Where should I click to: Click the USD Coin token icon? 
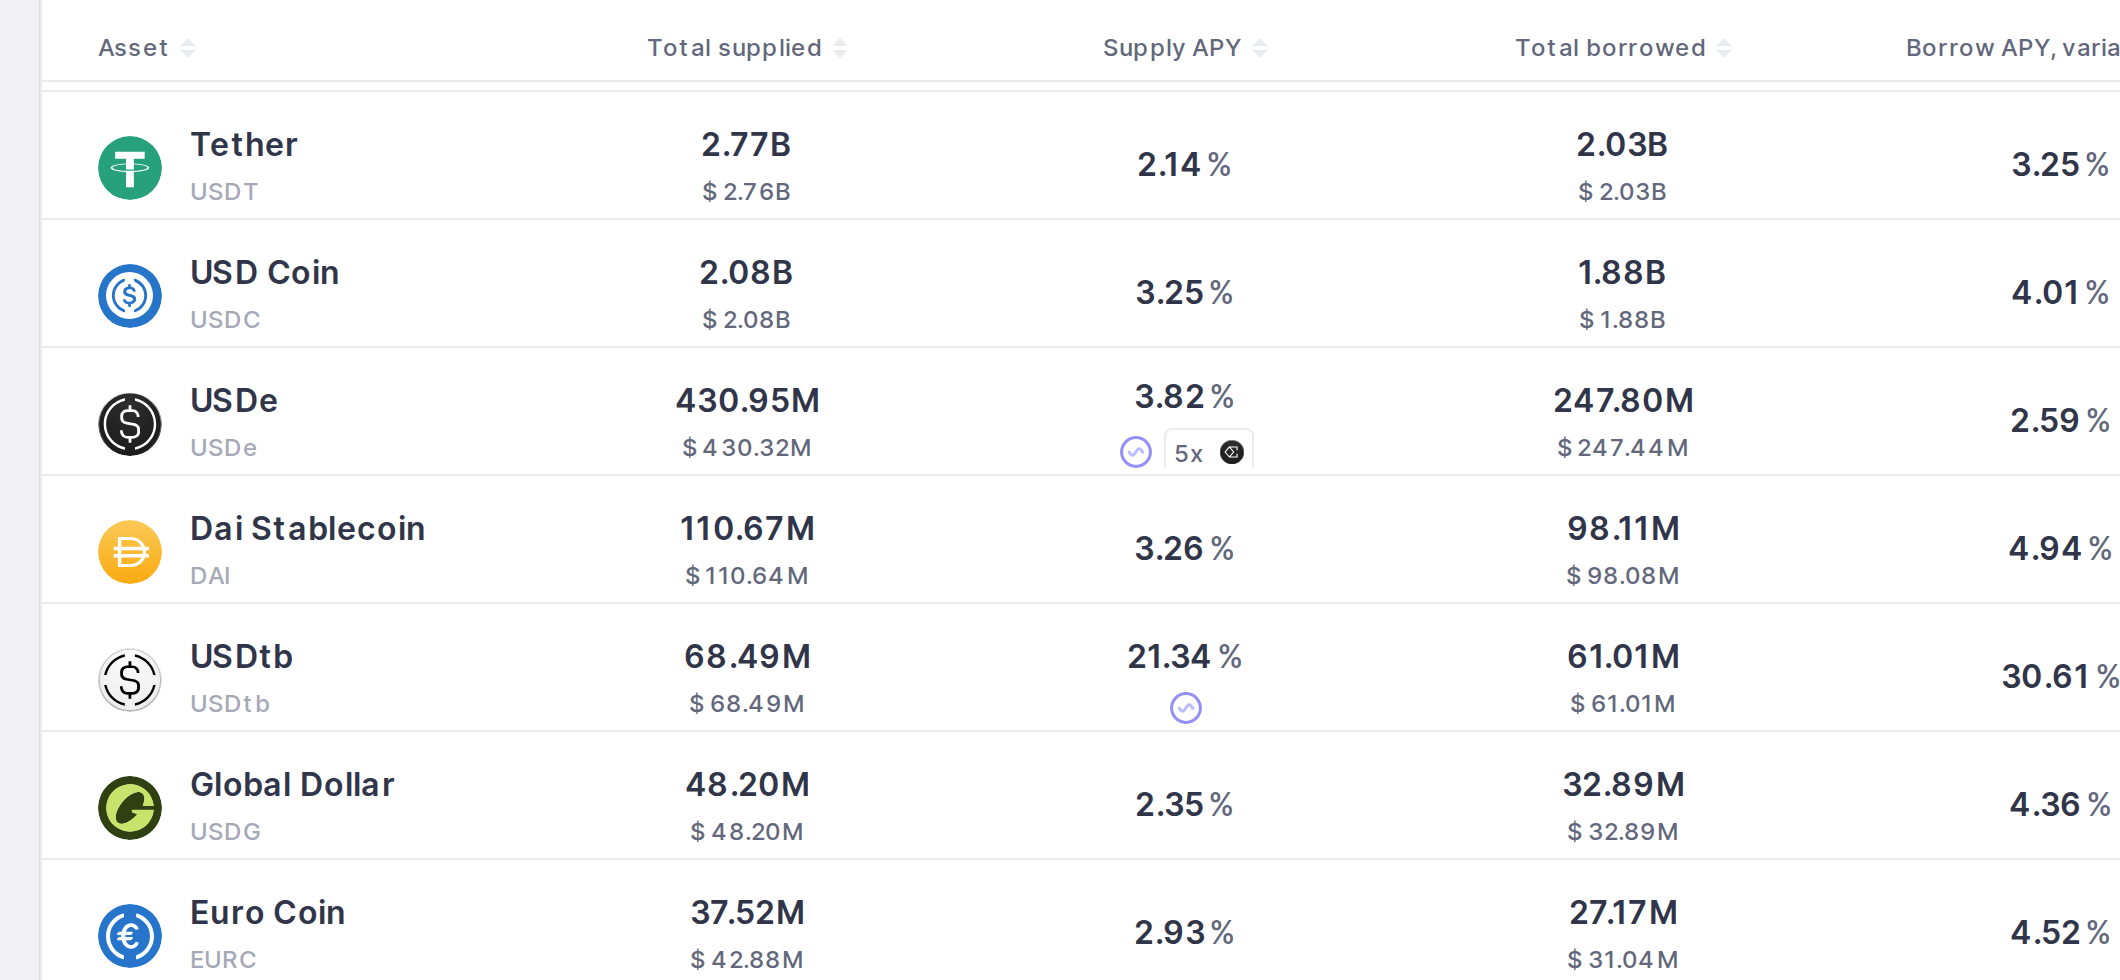tap(130, 296)
